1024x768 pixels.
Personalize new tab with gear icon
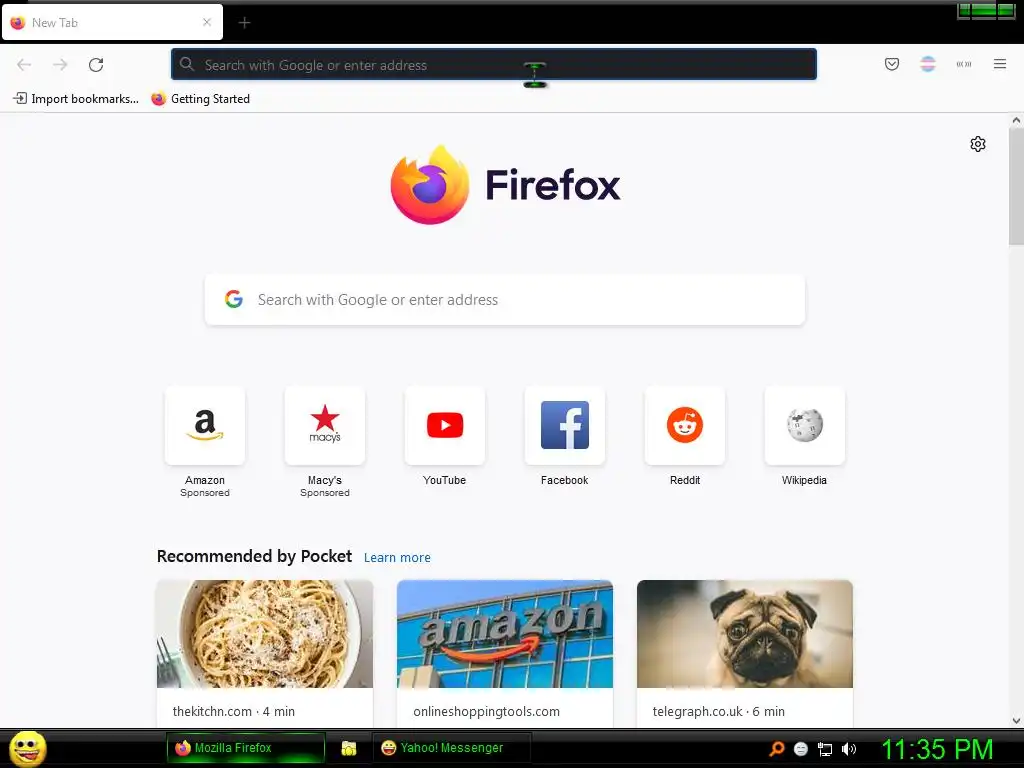click(978, 144)
